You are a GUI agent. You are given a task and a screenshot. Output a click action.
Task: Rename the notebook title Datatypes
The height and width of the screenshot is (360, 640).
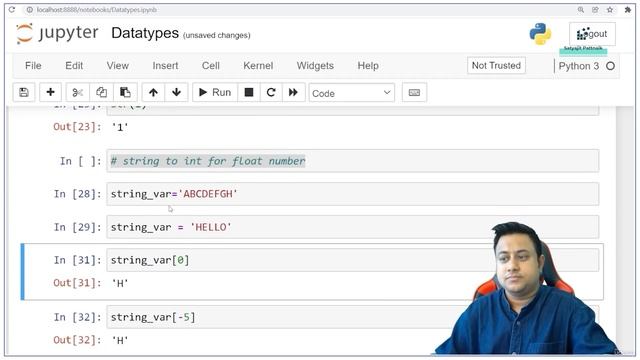tap(145, 33)
